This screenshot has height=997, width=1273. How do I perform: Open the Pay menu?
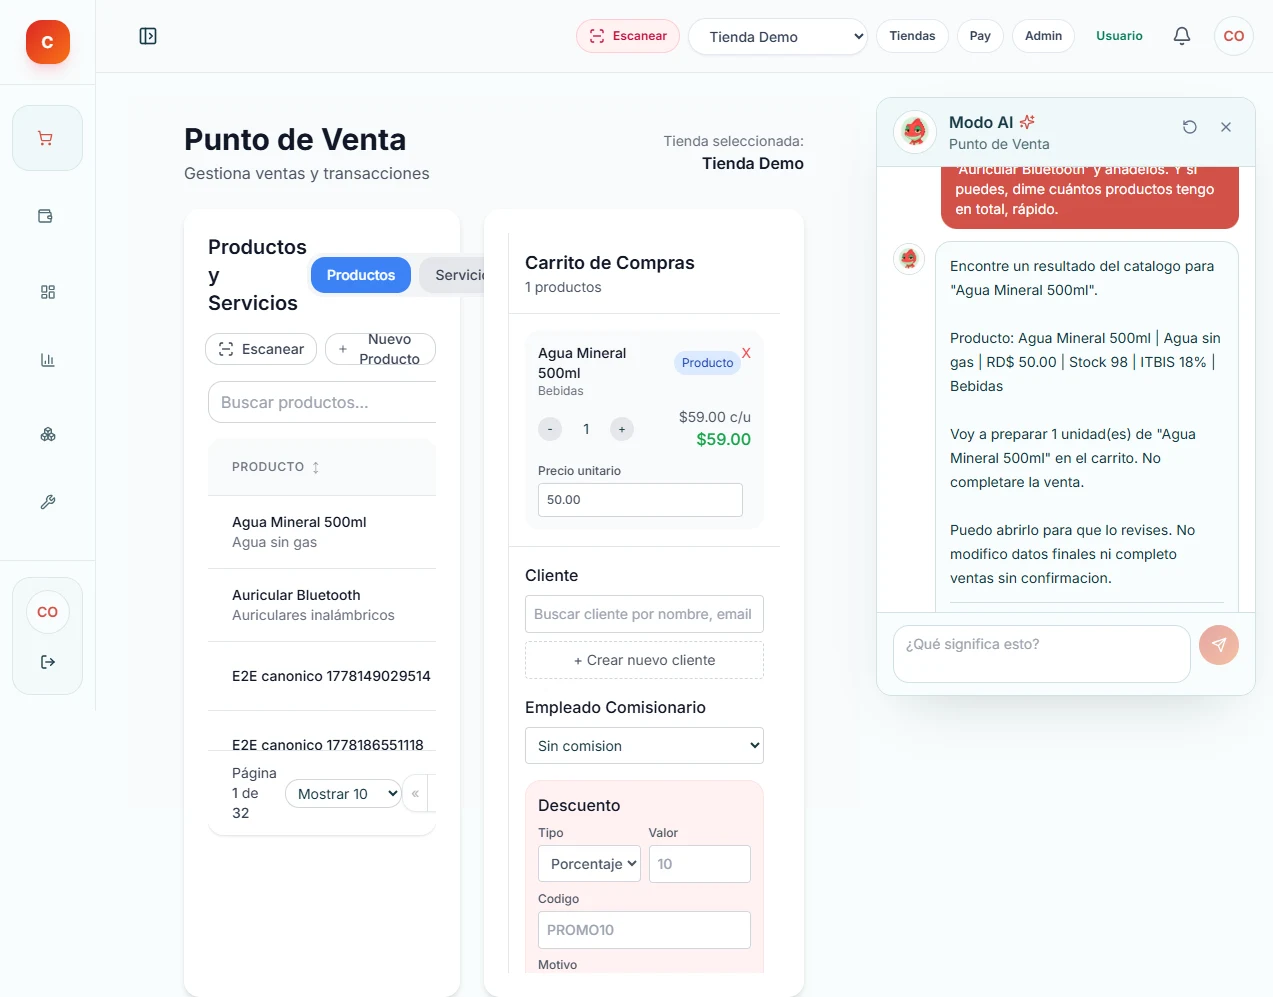click(x=980, y=36)
